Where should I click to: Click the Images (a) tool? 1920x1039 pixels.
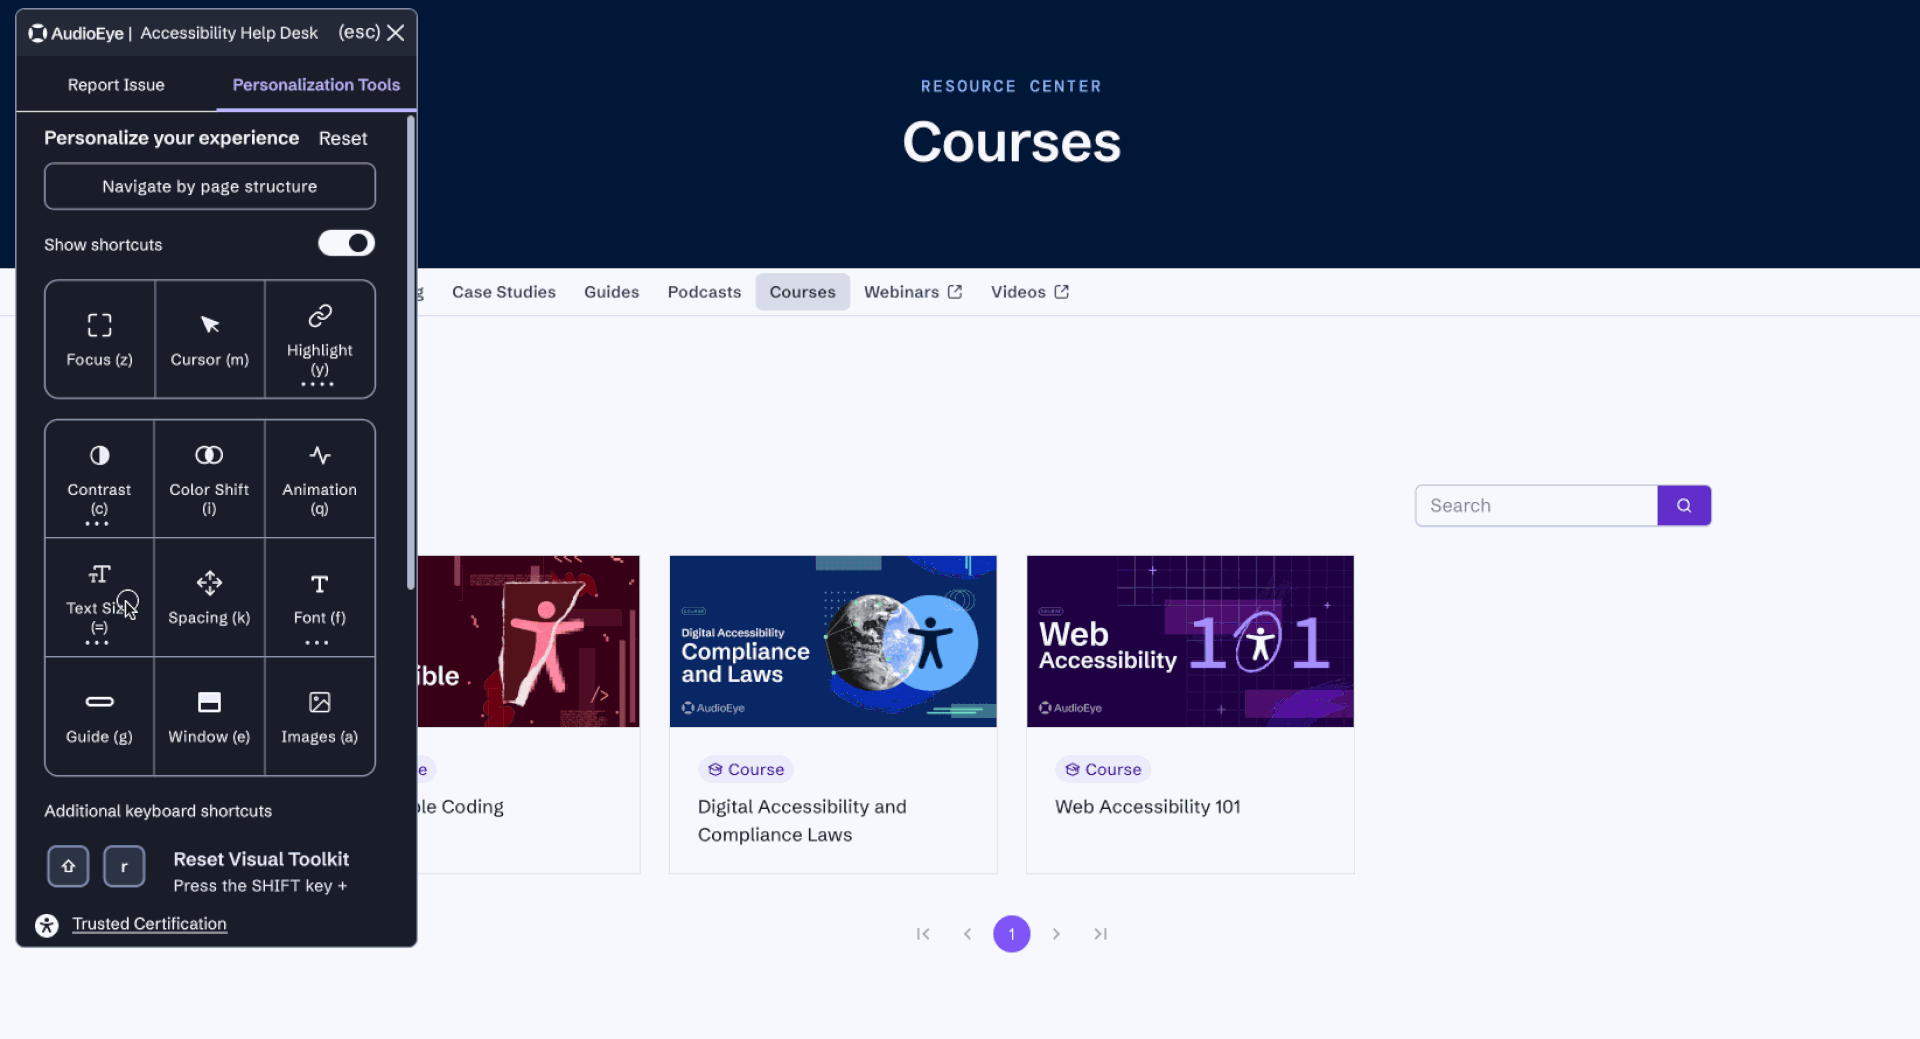(x=319, y=716)
